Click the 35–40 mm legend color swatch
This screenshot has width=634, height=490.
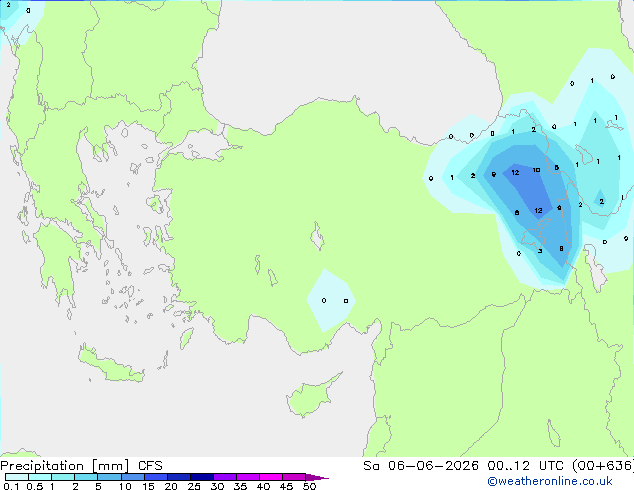[247, 477]
